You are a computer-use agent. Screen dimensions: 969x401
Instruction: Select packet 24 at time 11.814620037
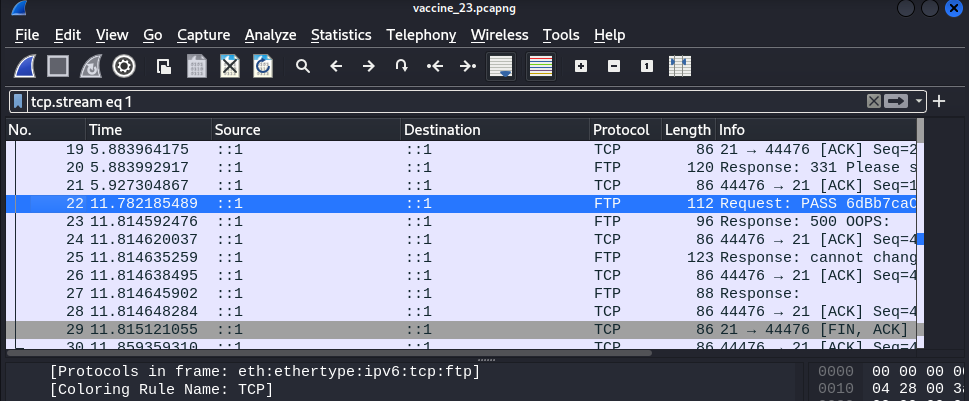462,239
